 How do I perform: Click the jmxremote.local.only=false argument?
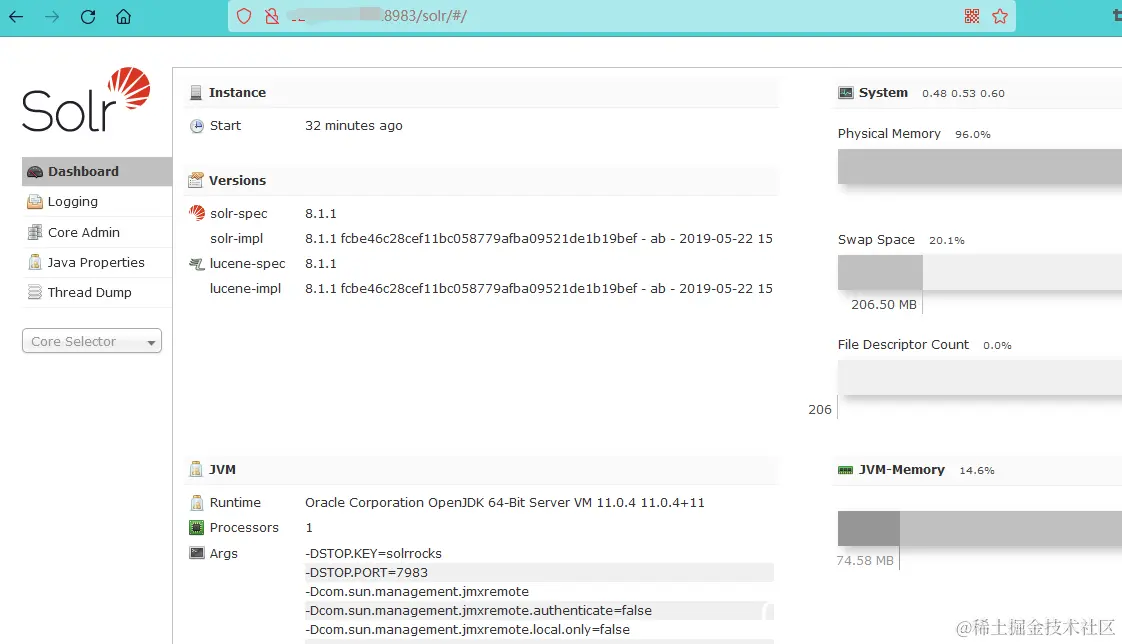point(467,630)
